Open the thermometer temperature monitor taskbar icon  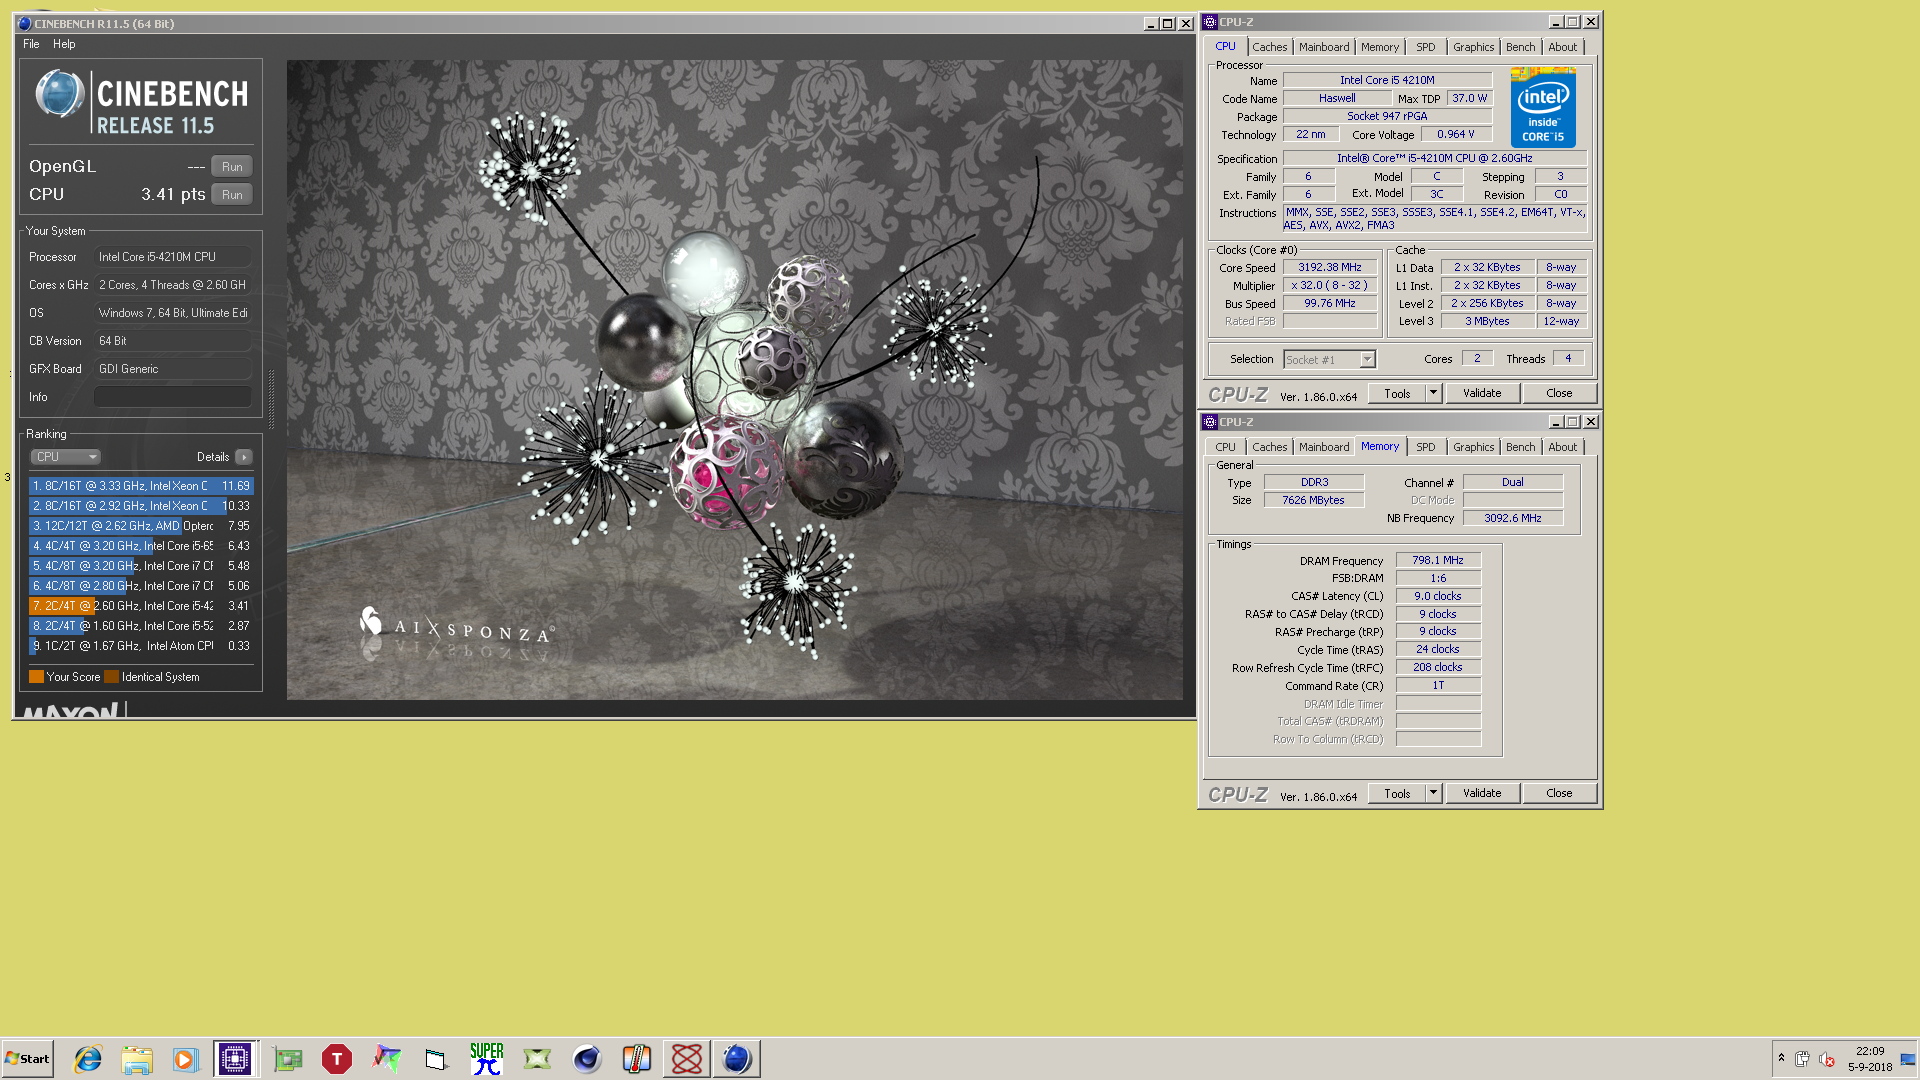coord(637,1059)
